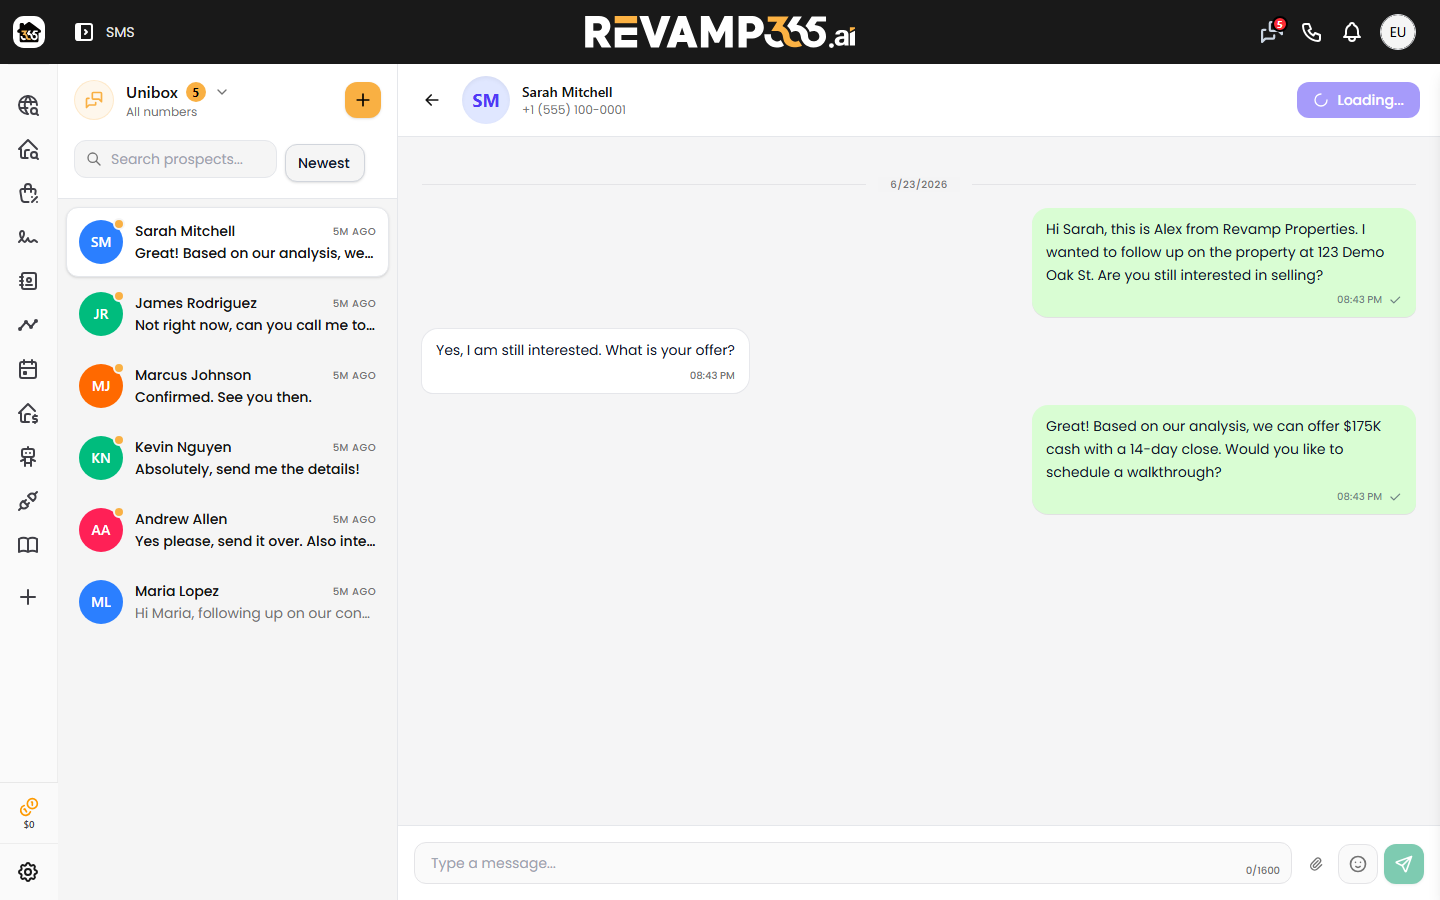Click the SMS label in top bar

(120, 32)
